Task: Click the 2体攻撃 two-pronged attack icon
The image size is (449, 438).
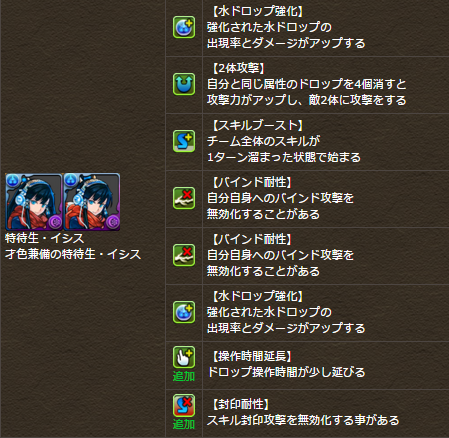Action: point(184,84)
